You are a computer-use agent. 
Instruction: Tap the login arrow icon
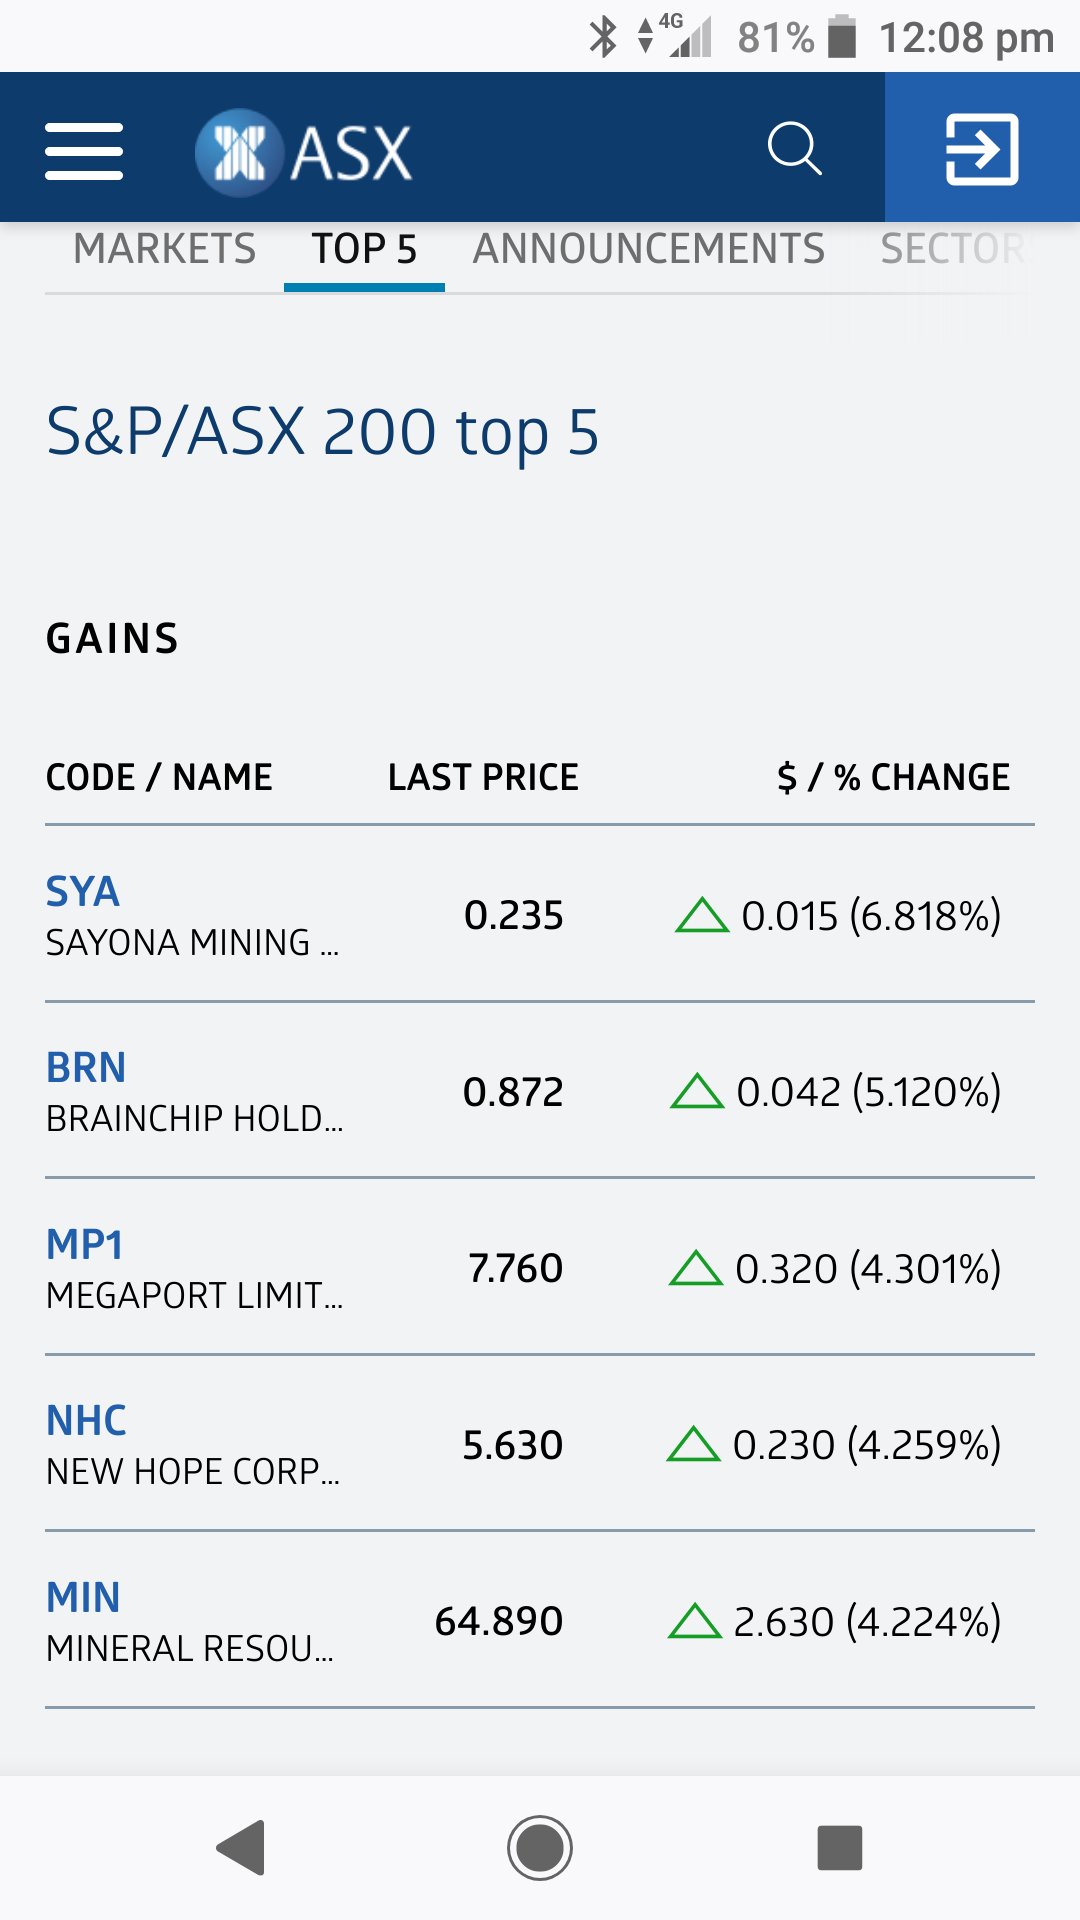982,149
